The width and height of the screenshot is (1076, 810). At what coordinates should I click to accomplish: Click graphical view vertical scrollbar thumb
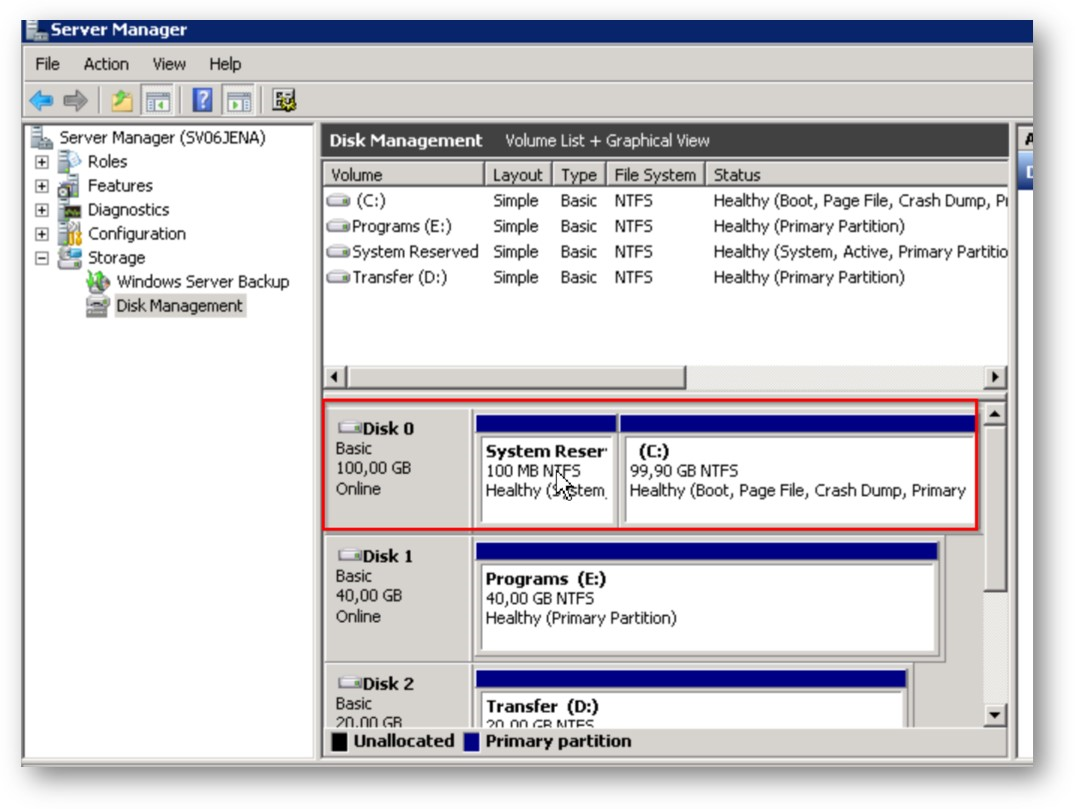pyautogui.click(x=994, y=508)
